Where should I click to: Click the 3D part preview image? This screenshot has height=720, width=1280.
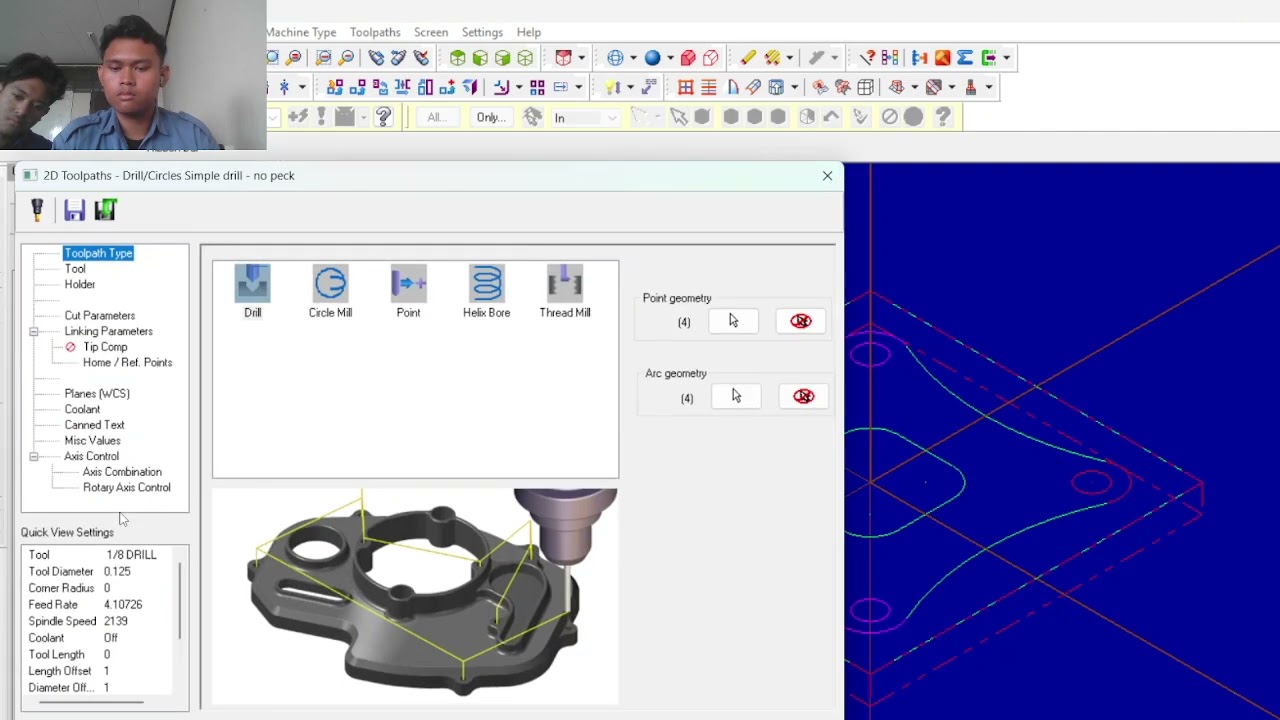415,597
